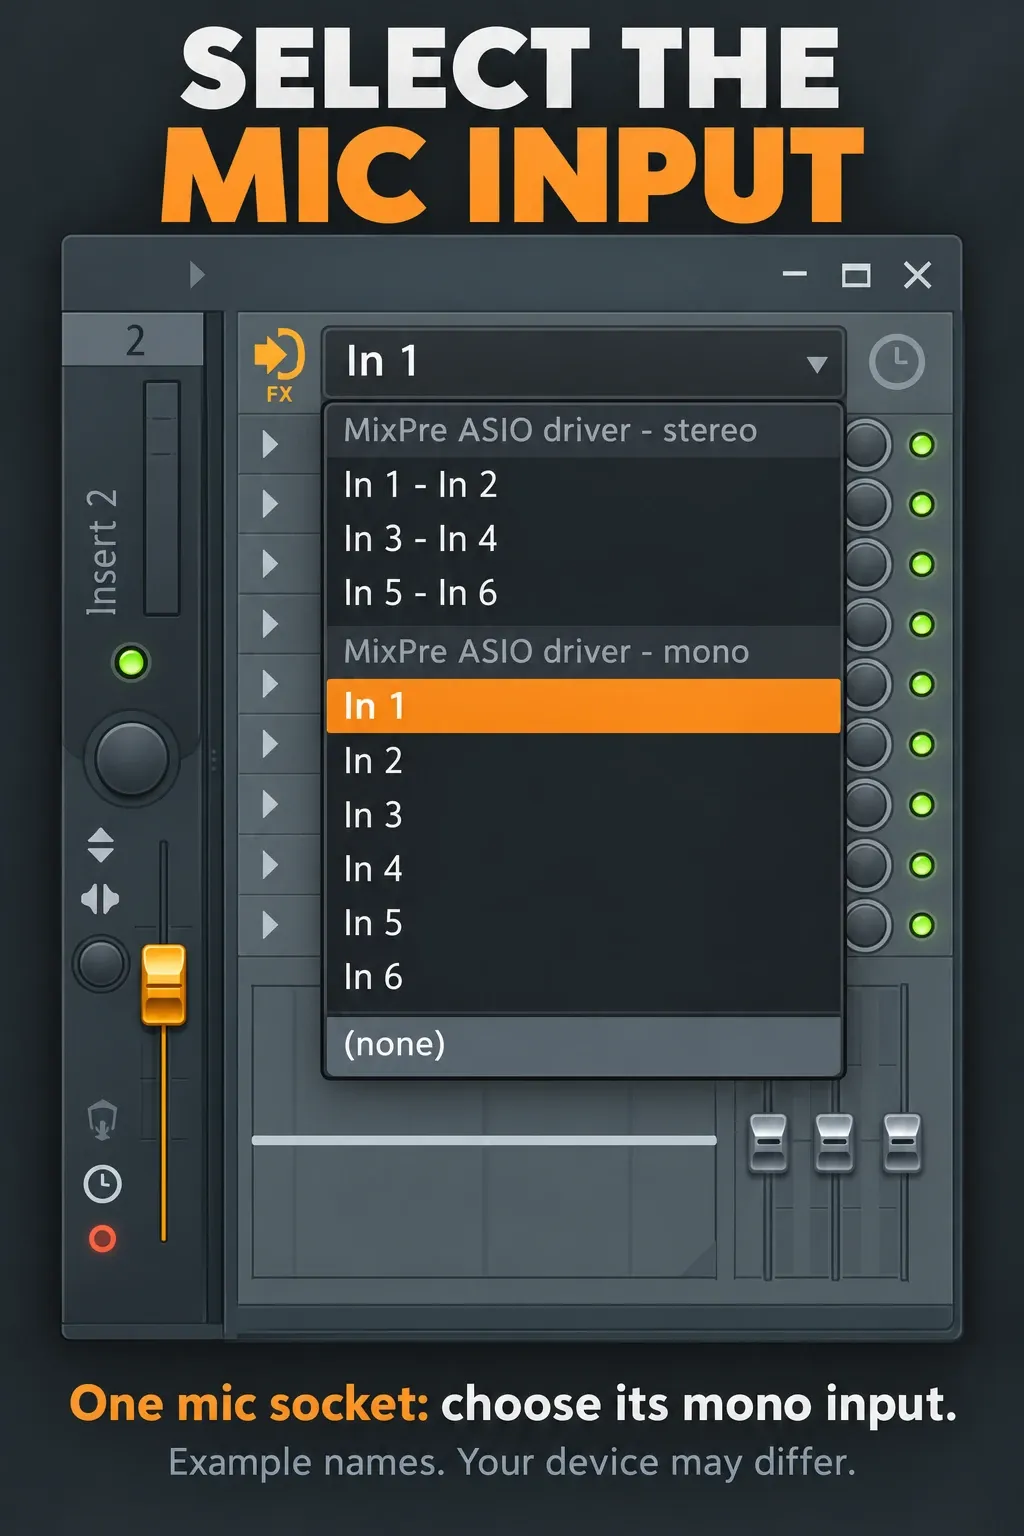This screenshot has height=1536, width=1024.
Task: Click the right EQ band fader
Action: (901, 1142)
